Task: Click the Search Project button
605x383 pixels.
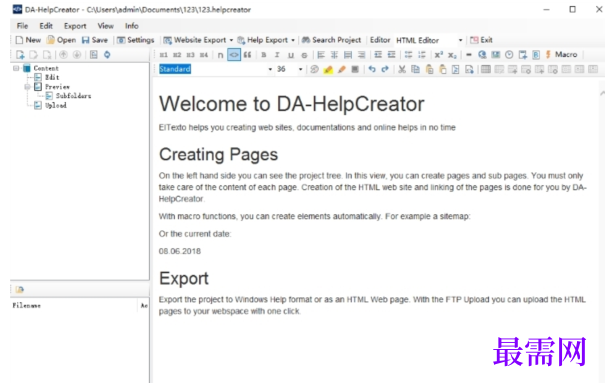Action: coord(331,40)
